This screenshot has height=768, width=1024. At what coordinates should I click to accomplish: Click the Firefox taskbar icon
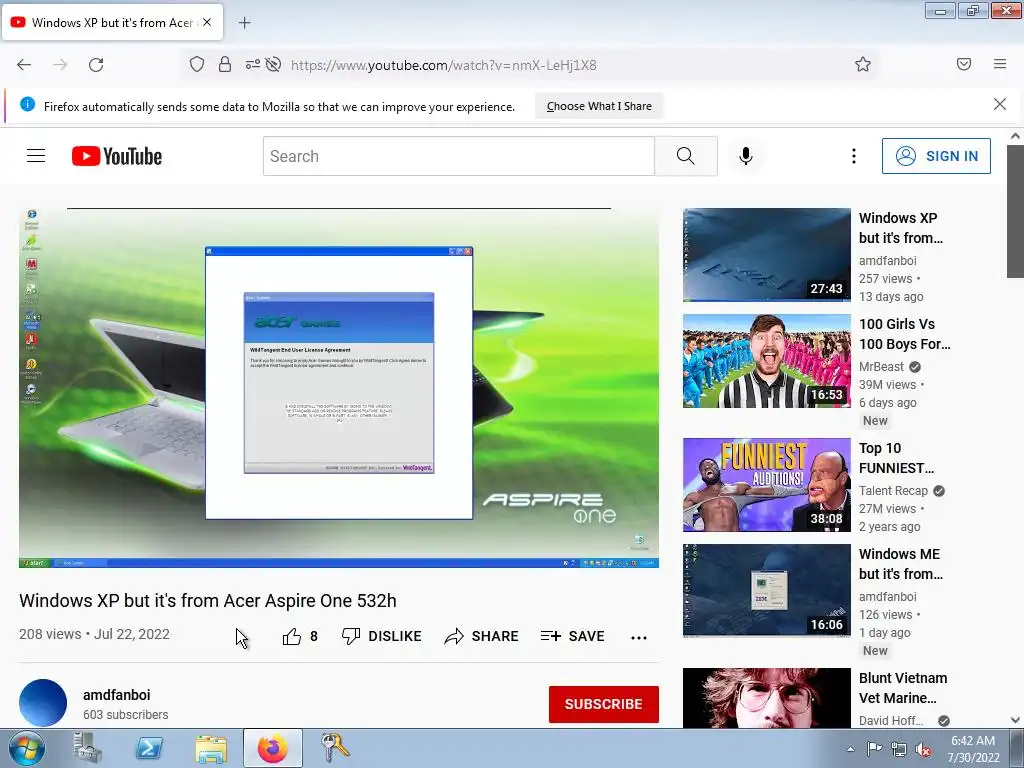(x=272, y=748)
